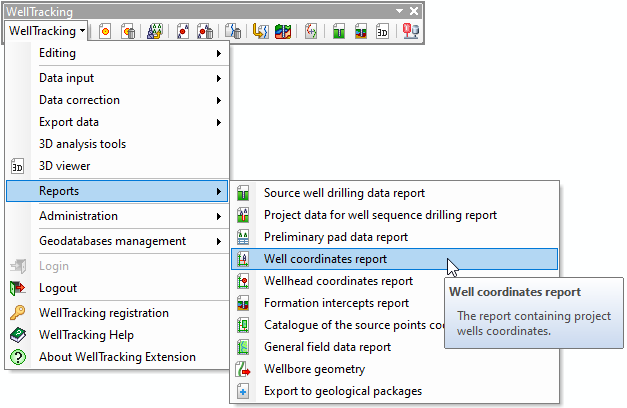The width and height of the screenshot is (627, 408).
Task: Click the colored geological layers toolbar icon
Action: click(x=283, y=31)
